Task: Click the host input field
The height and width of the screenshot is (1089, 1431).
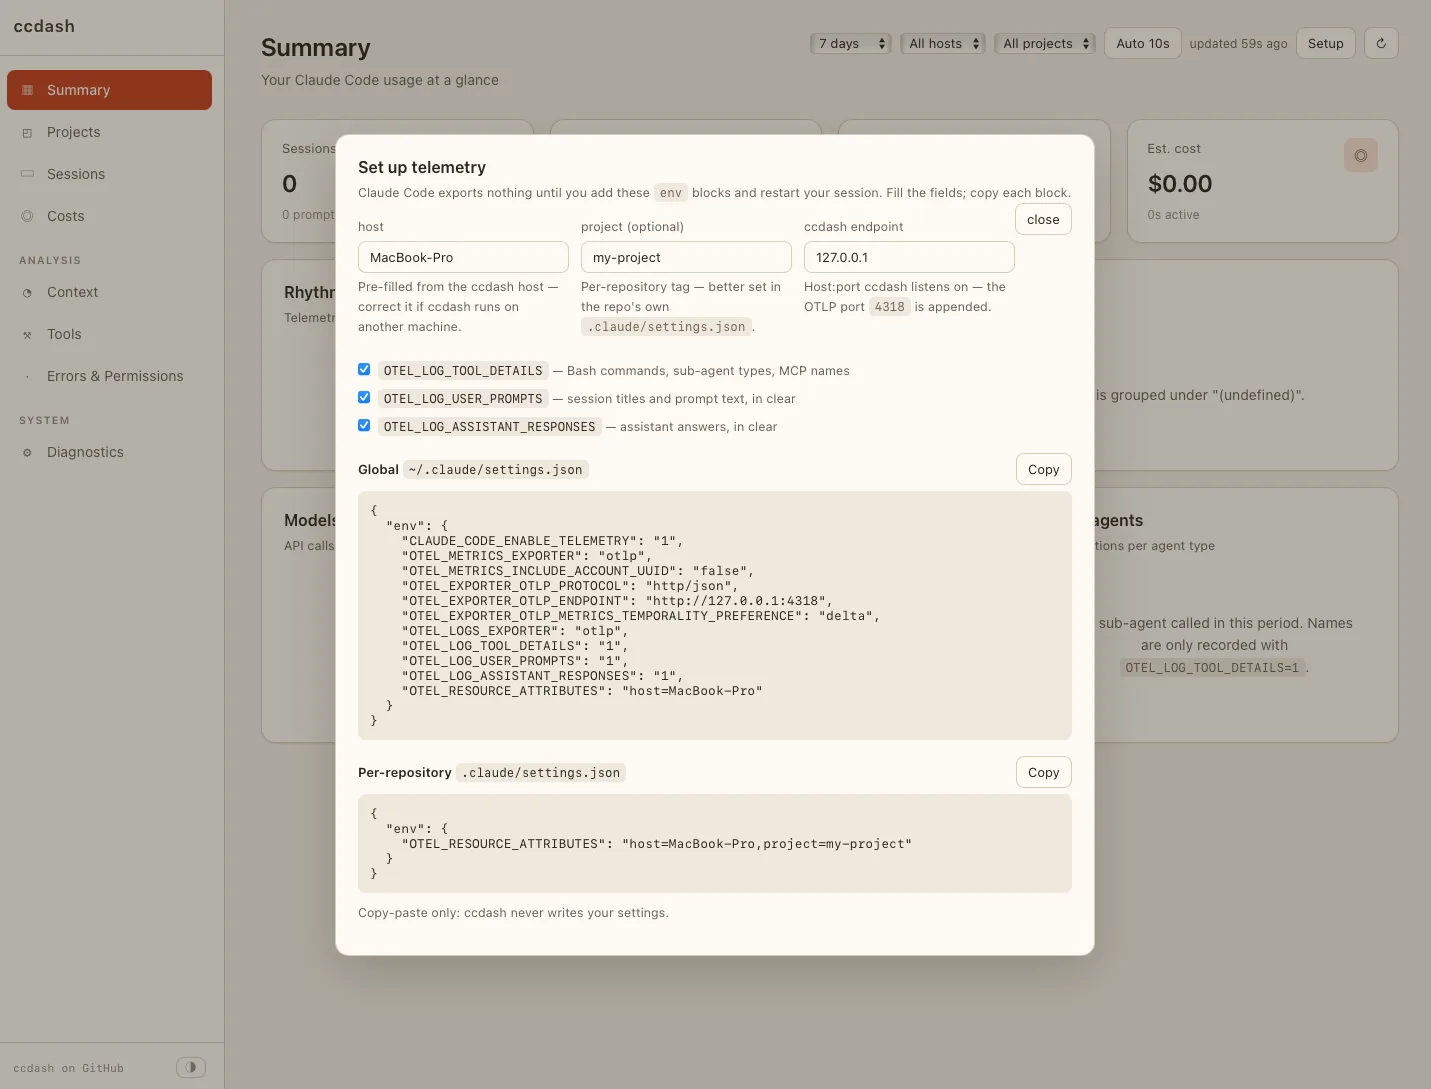Action: point(463,257)
